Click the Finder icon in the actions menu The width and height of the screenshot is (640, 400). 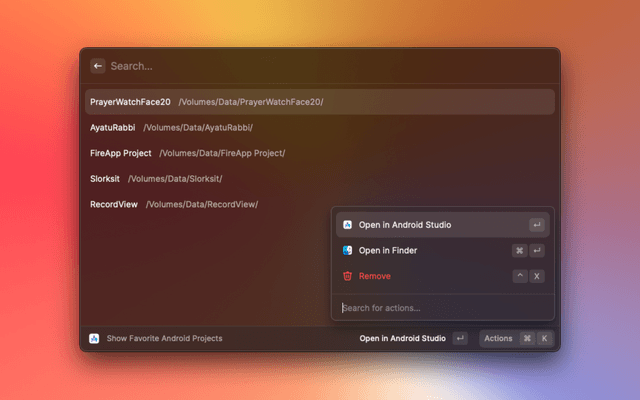click(347, 250)
